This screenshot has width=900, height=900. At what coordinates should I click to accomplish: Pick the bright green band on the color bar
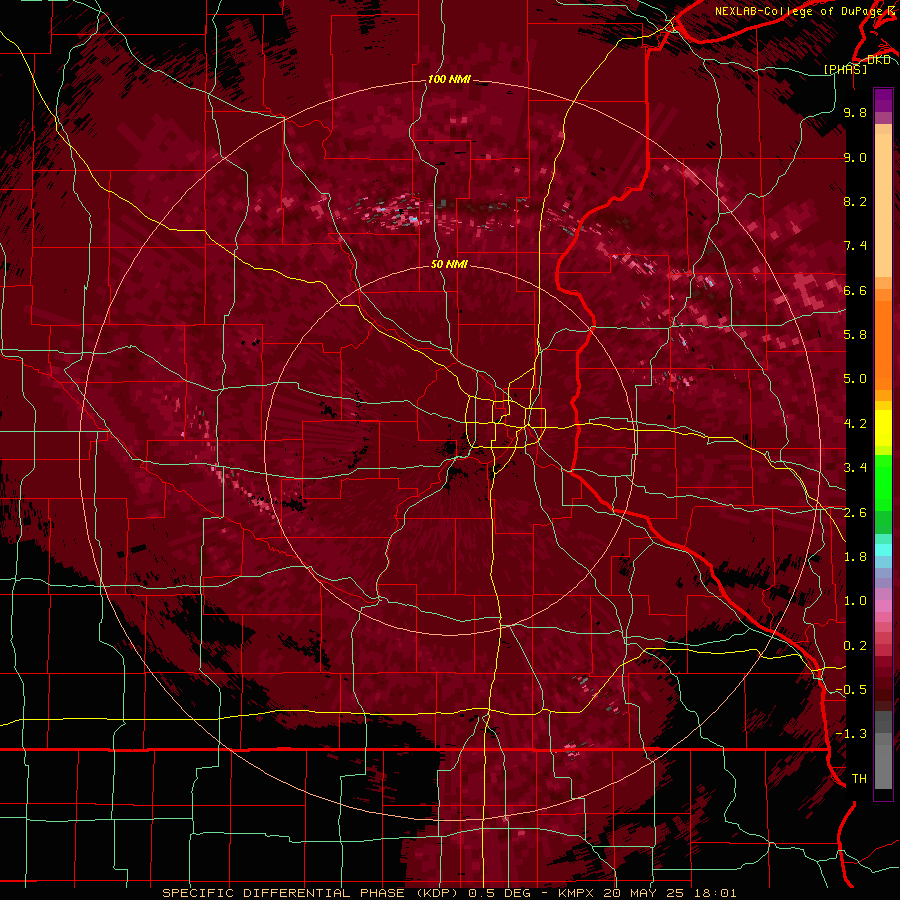click(883, 483)
